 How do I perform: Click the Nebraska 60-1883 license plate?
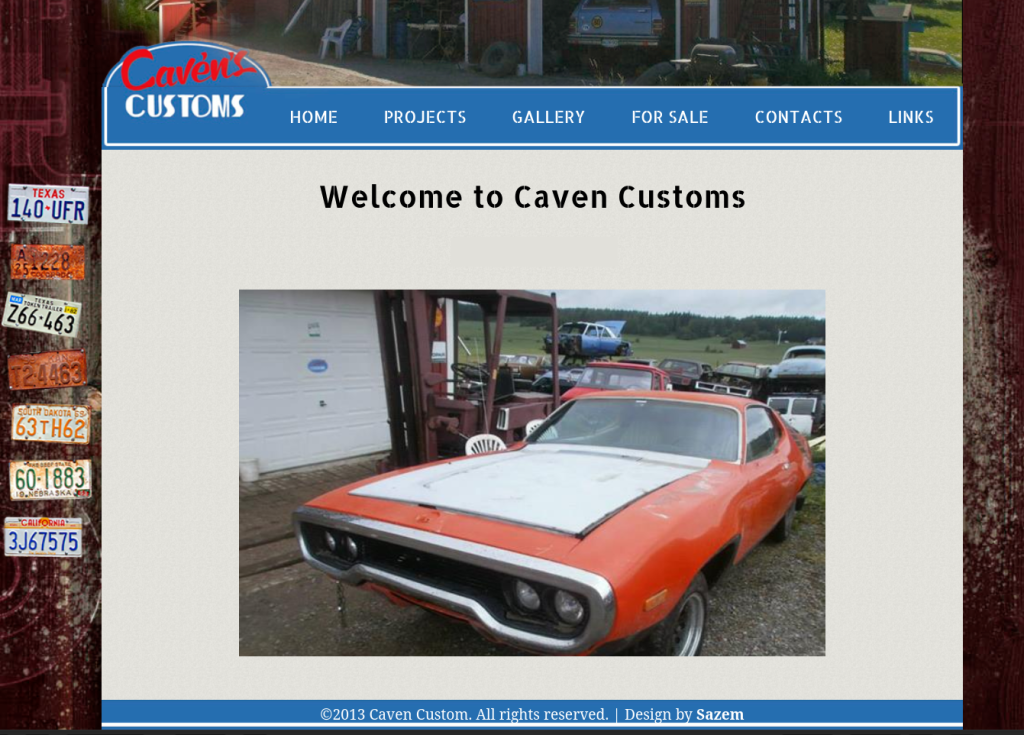tap(50, 480)
